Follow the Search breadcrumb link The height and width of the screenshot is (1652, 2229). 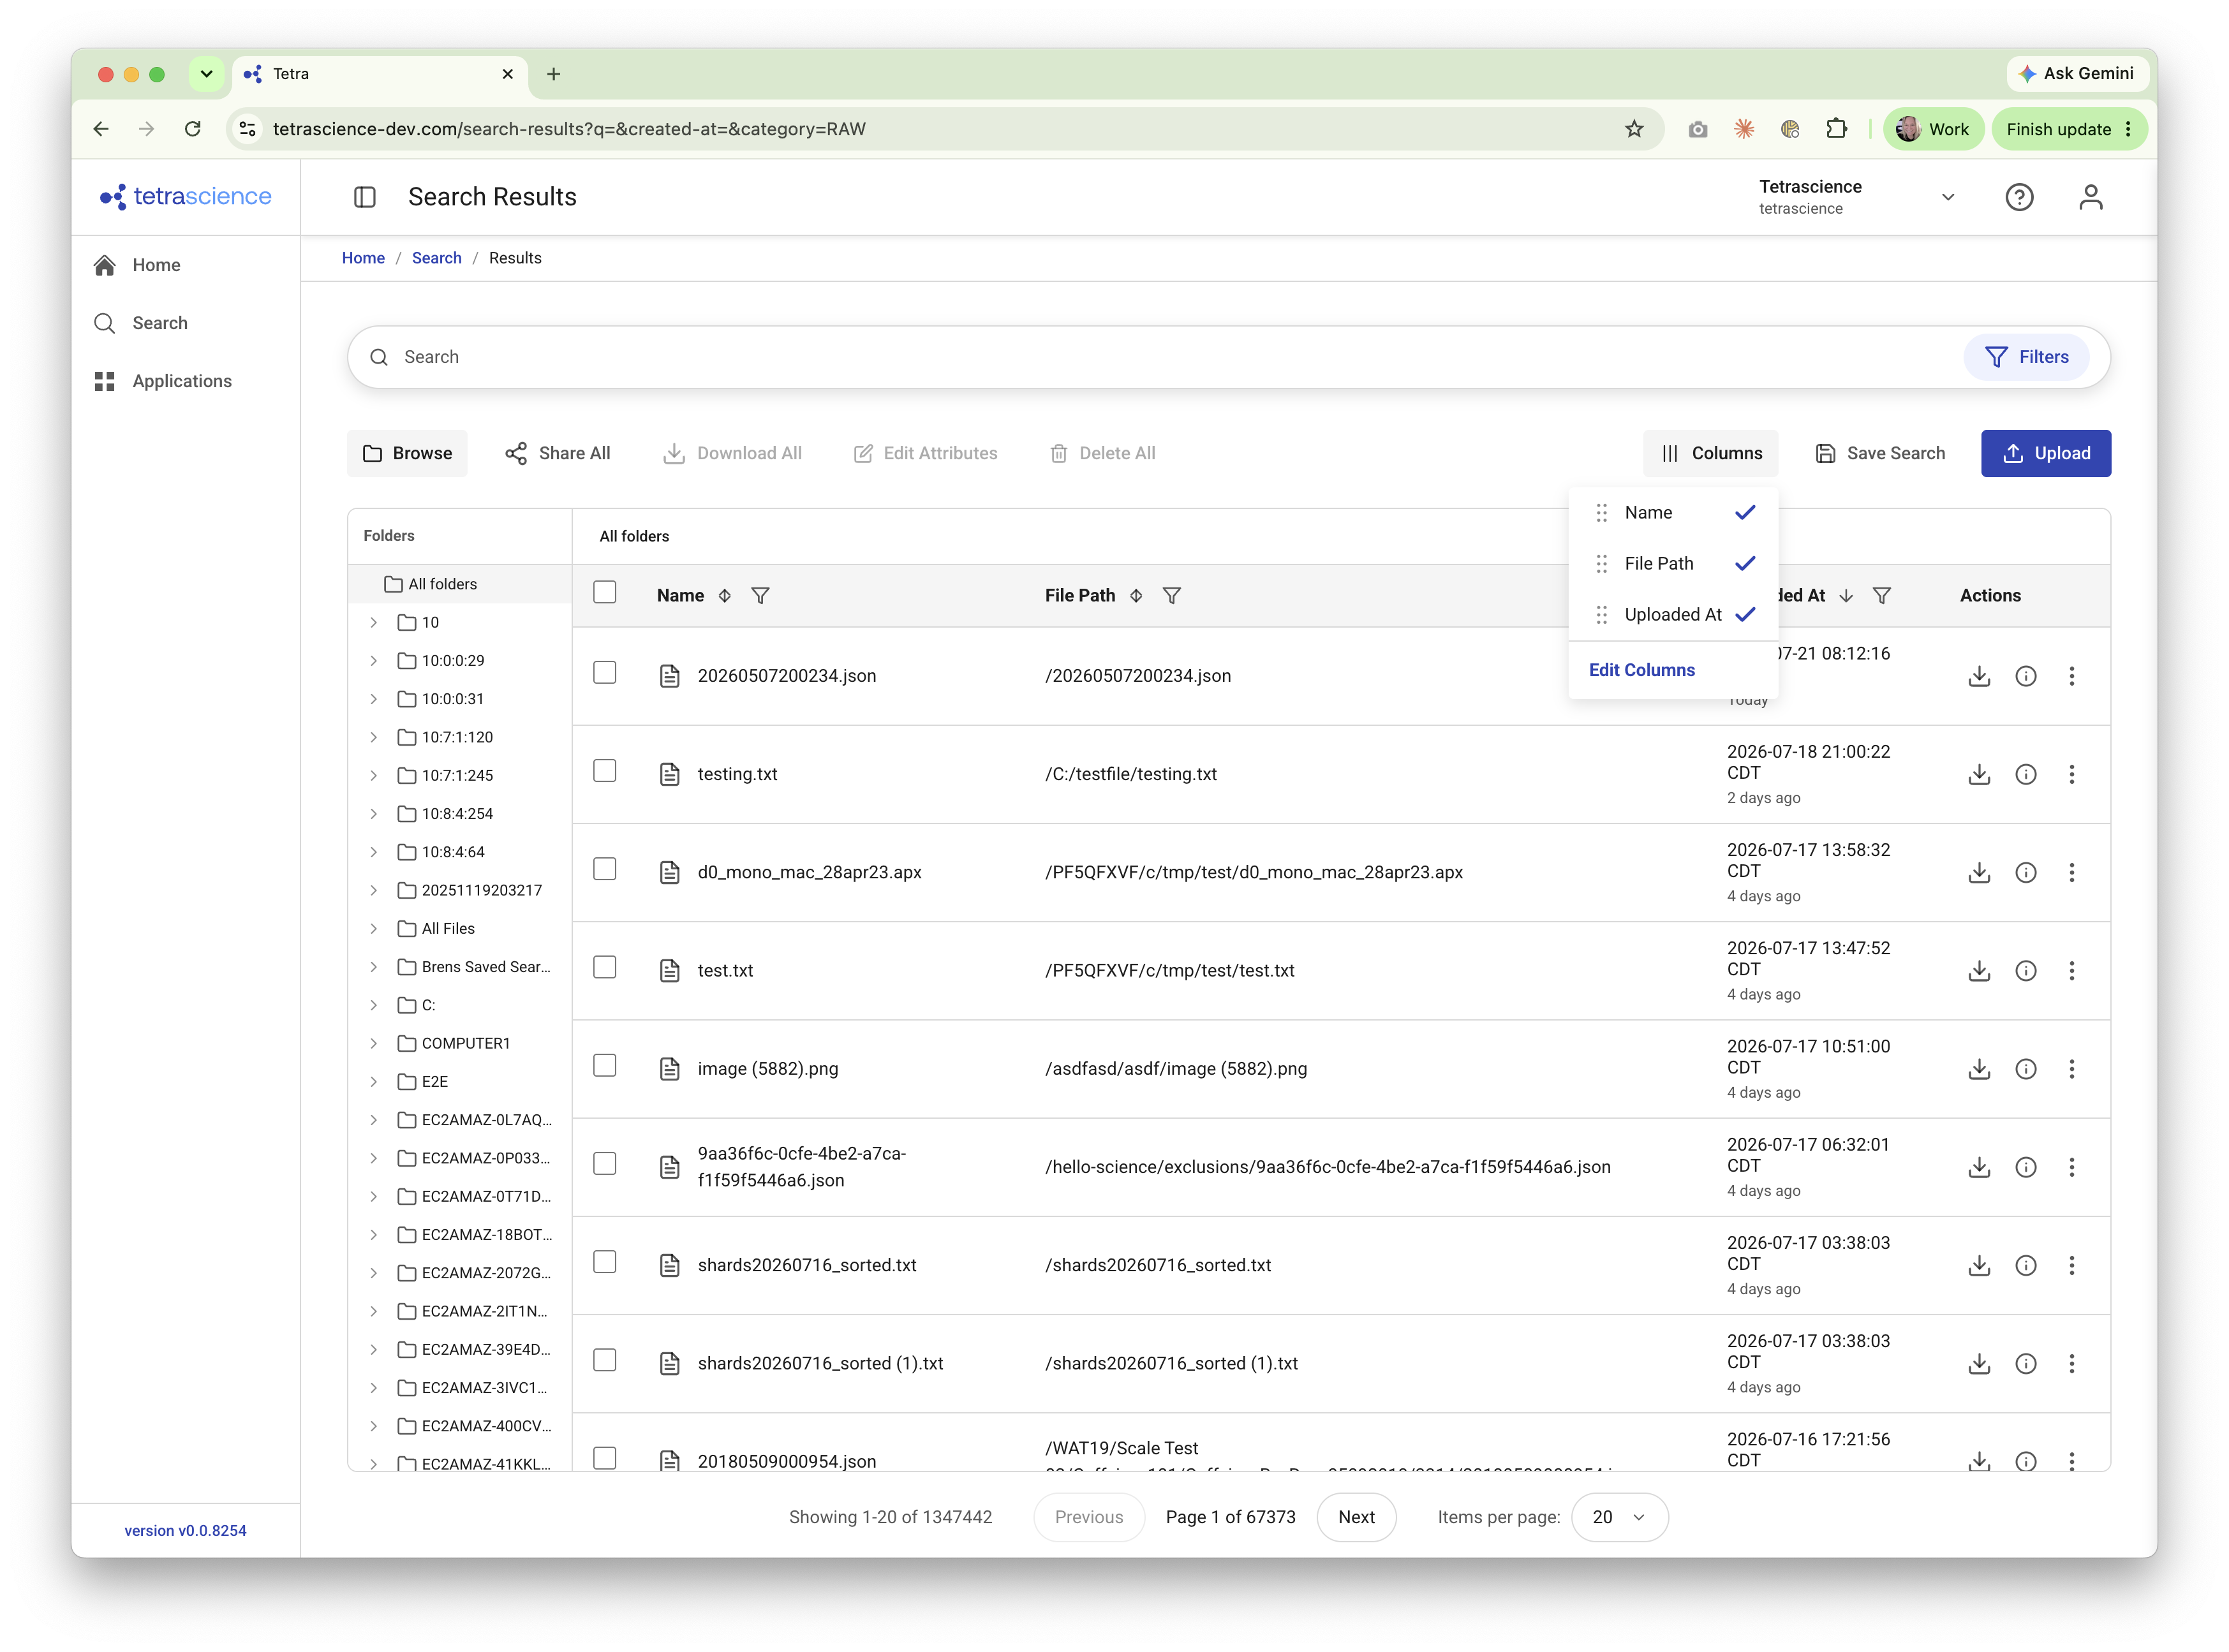click(437, 258)
